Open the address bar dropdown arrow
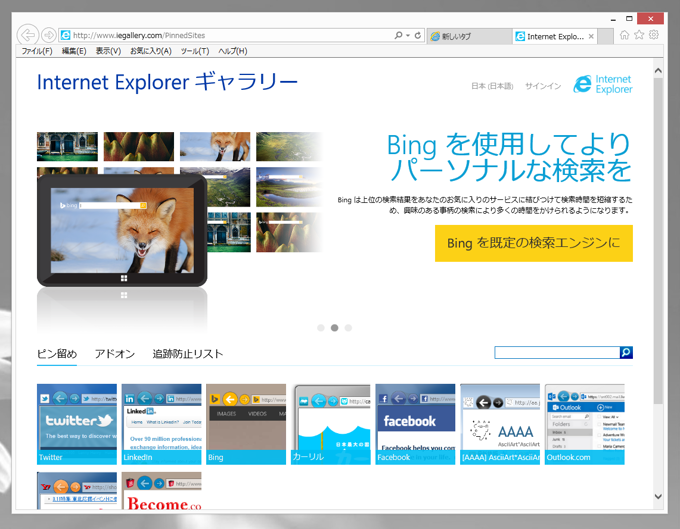The width and height of the screenshot is (680, 529). coord(408,35)
